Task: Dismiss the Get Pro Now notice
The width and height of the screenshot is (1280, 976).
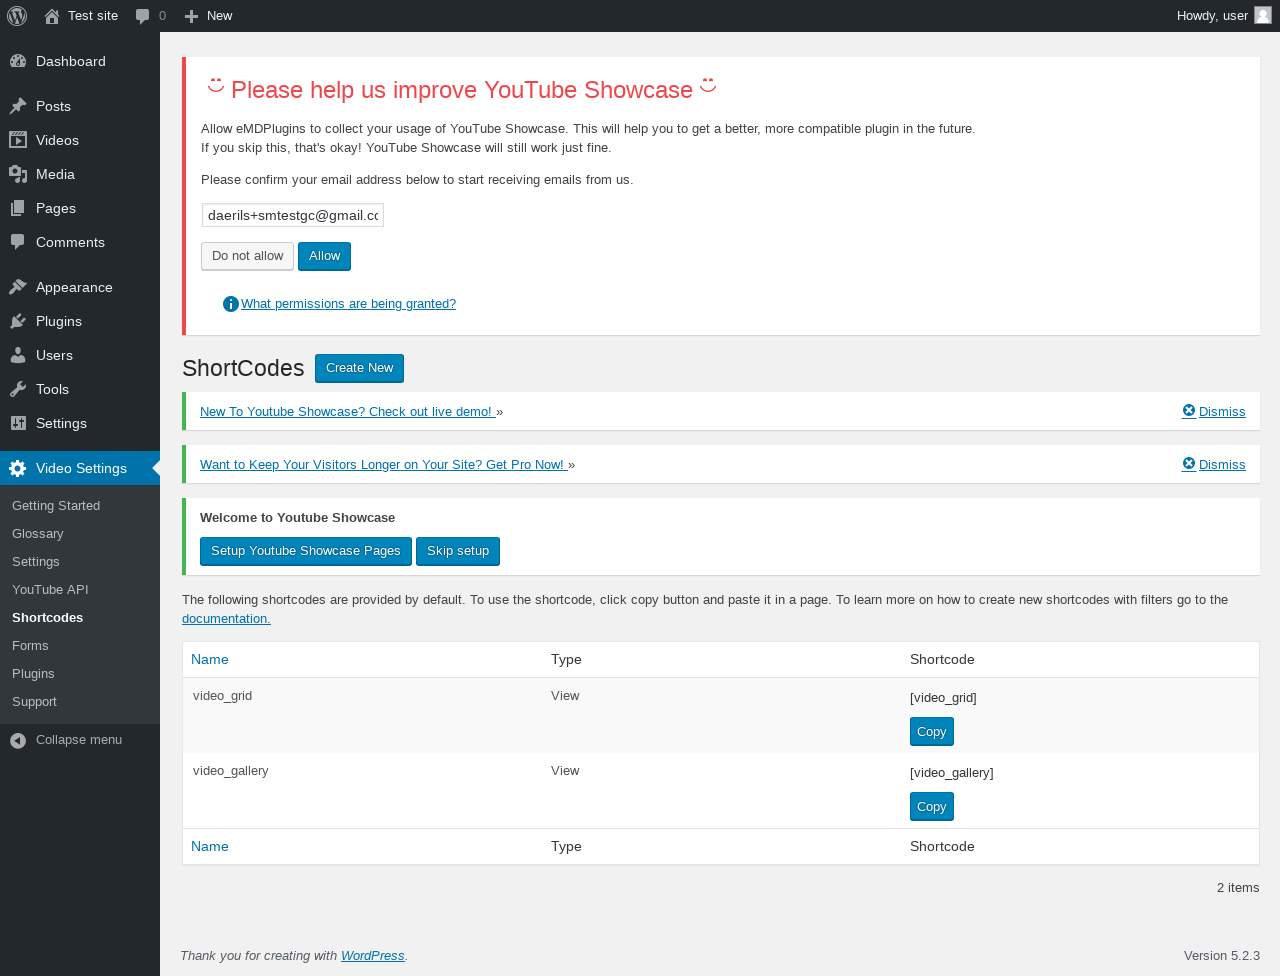Action: (1214, 464)
